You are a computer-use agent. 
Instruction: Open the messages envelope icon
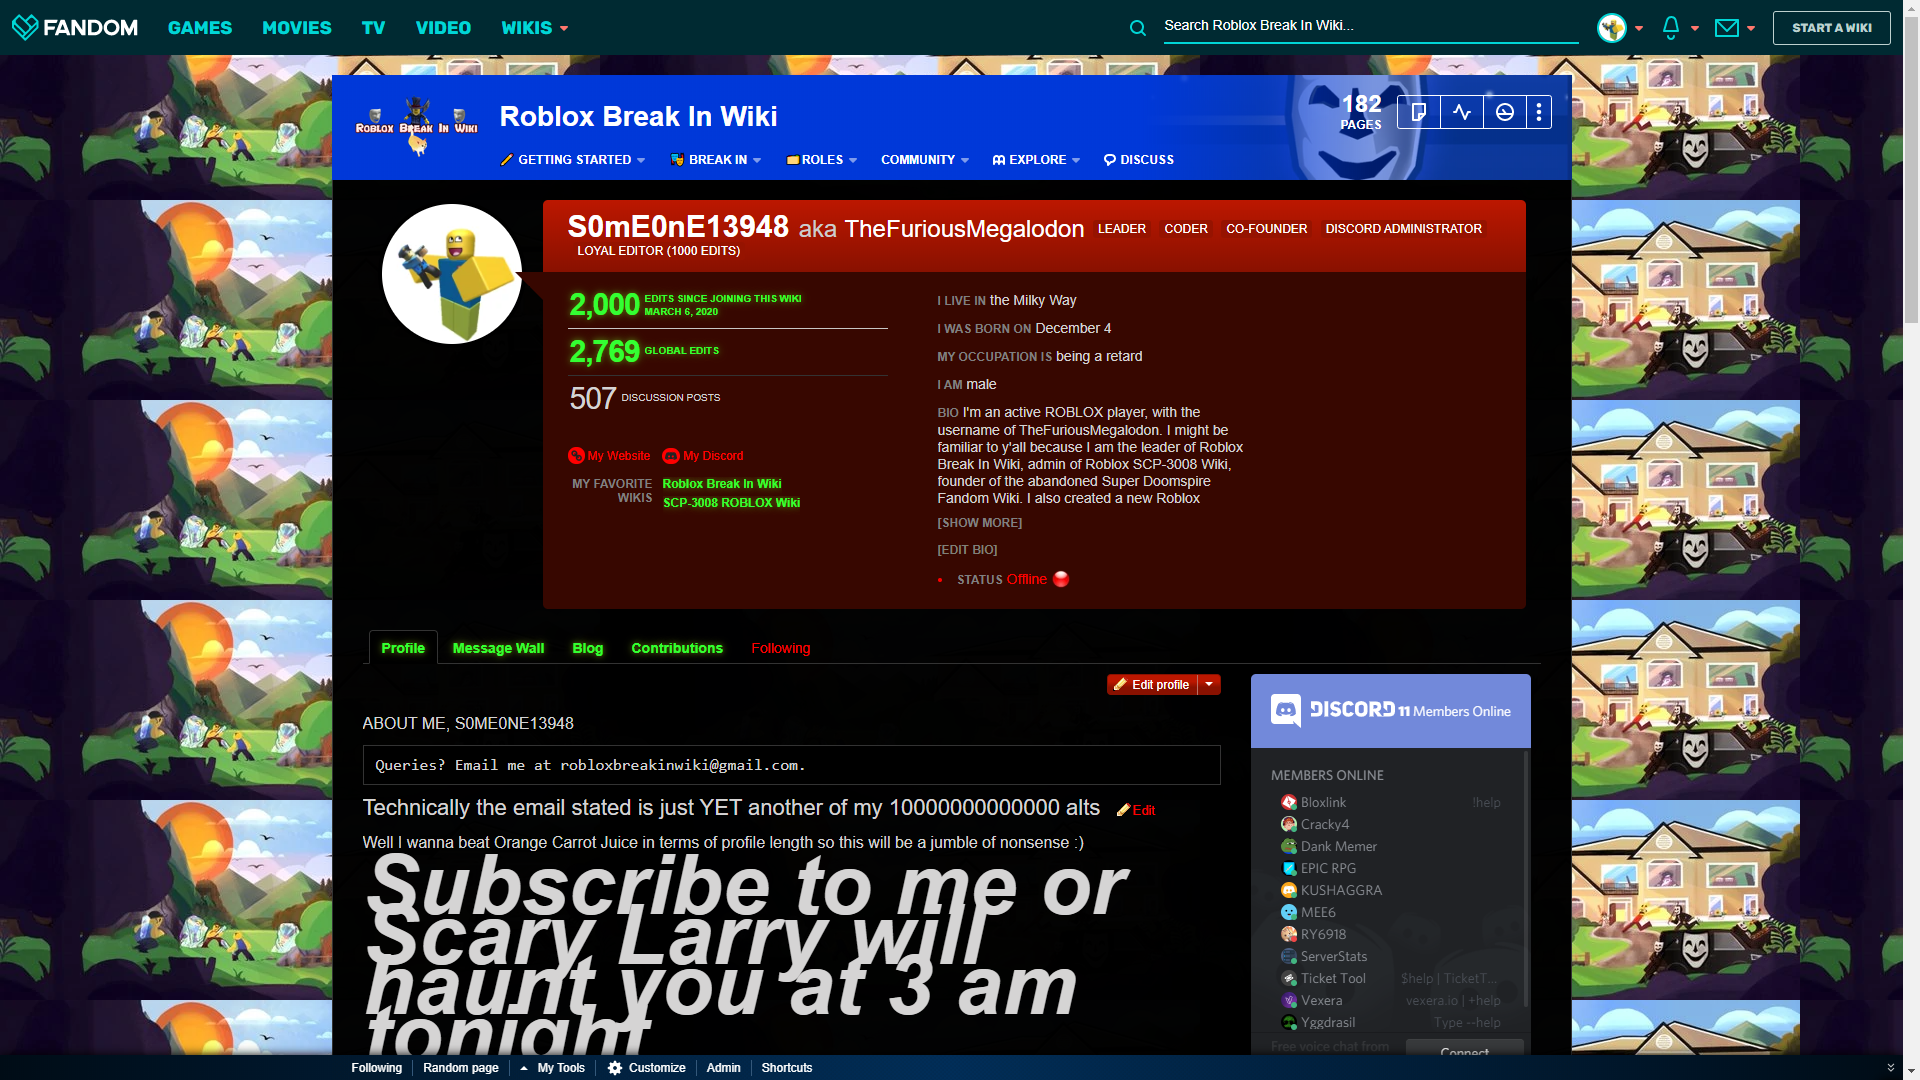pos(1727,28)
